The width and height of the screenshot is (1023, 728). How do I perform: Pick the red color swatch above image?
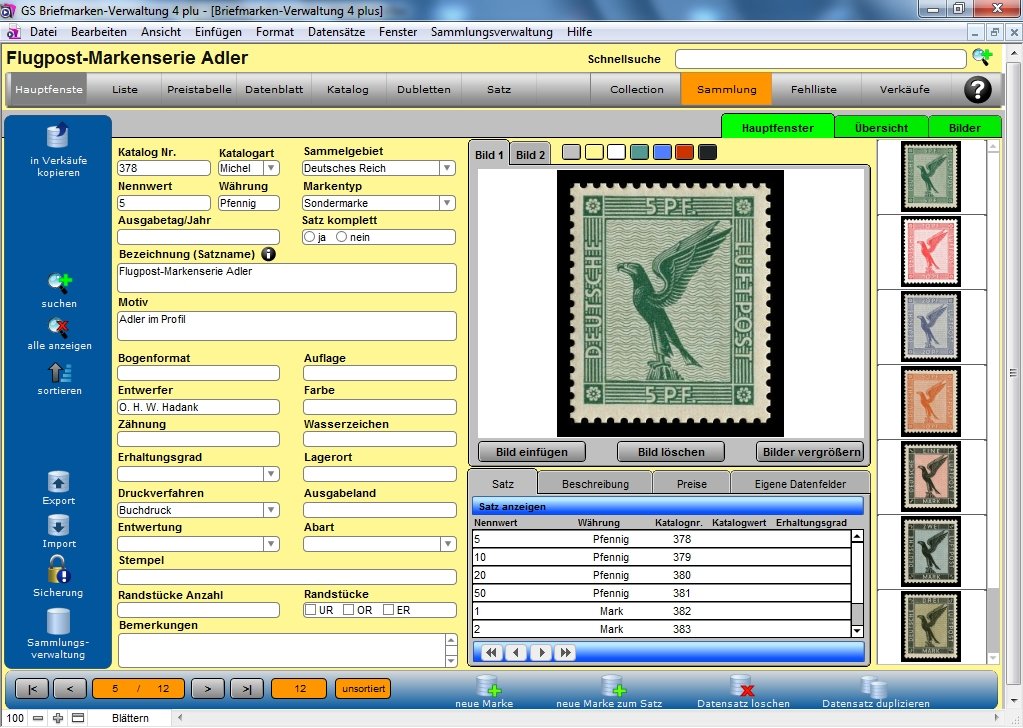684,152
